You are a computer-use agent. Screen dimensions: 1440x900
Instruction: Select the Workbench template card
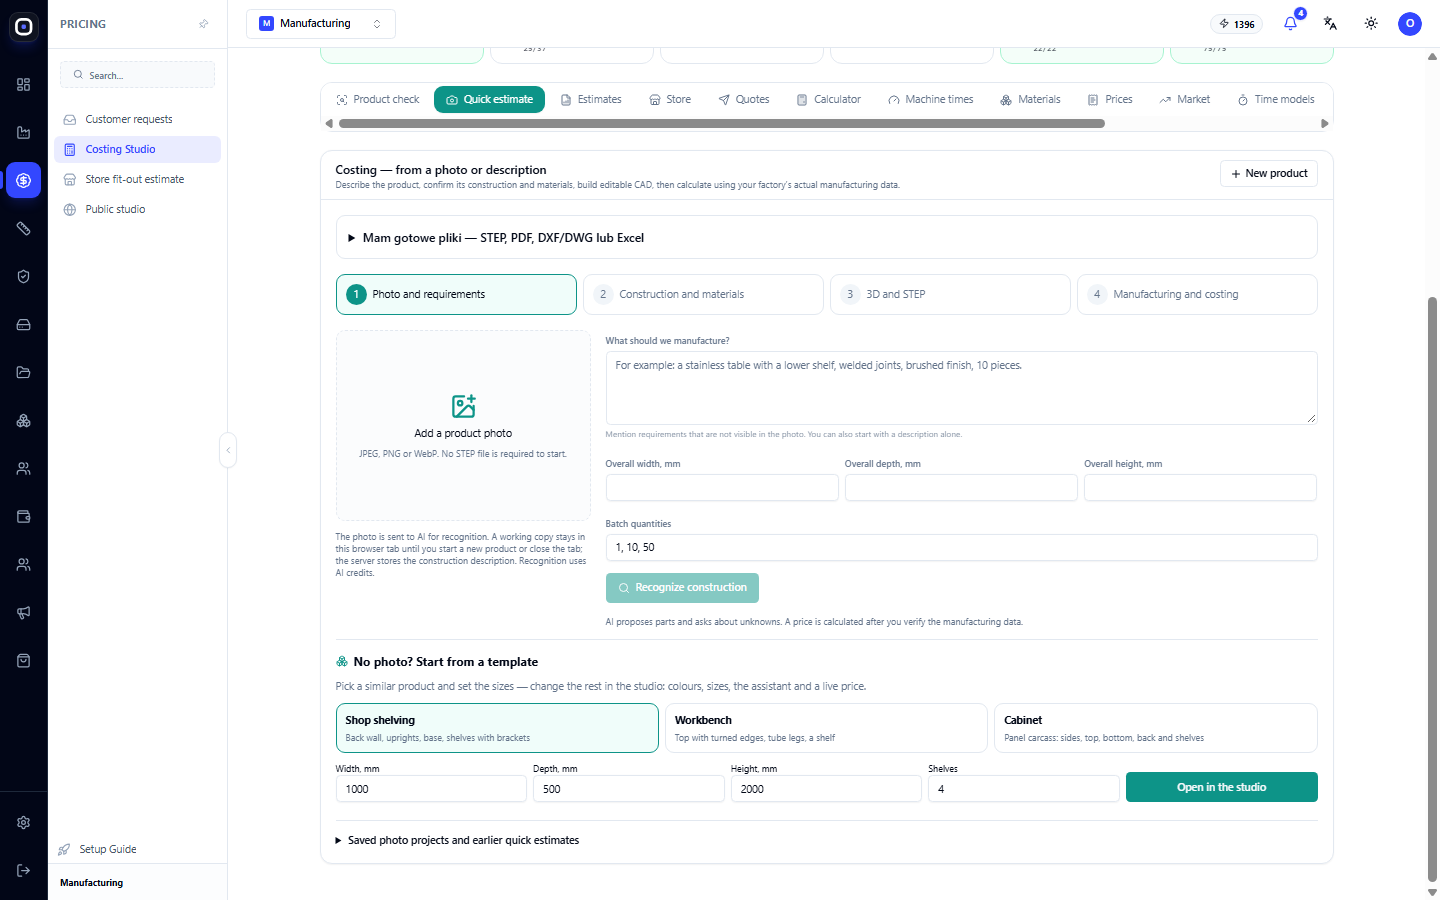[826, 728]
